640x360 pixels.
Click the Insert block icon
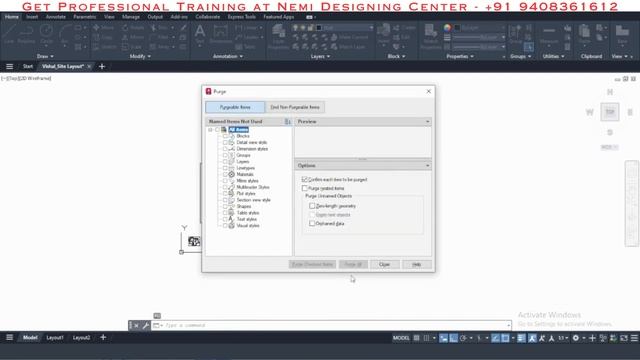[x=383, y=33]
